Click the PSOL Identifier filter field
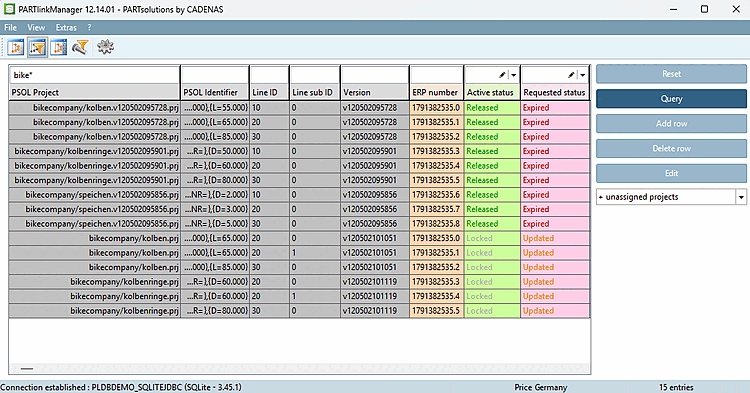This screenshot has height=393, width=750. [x=215, y=75]
